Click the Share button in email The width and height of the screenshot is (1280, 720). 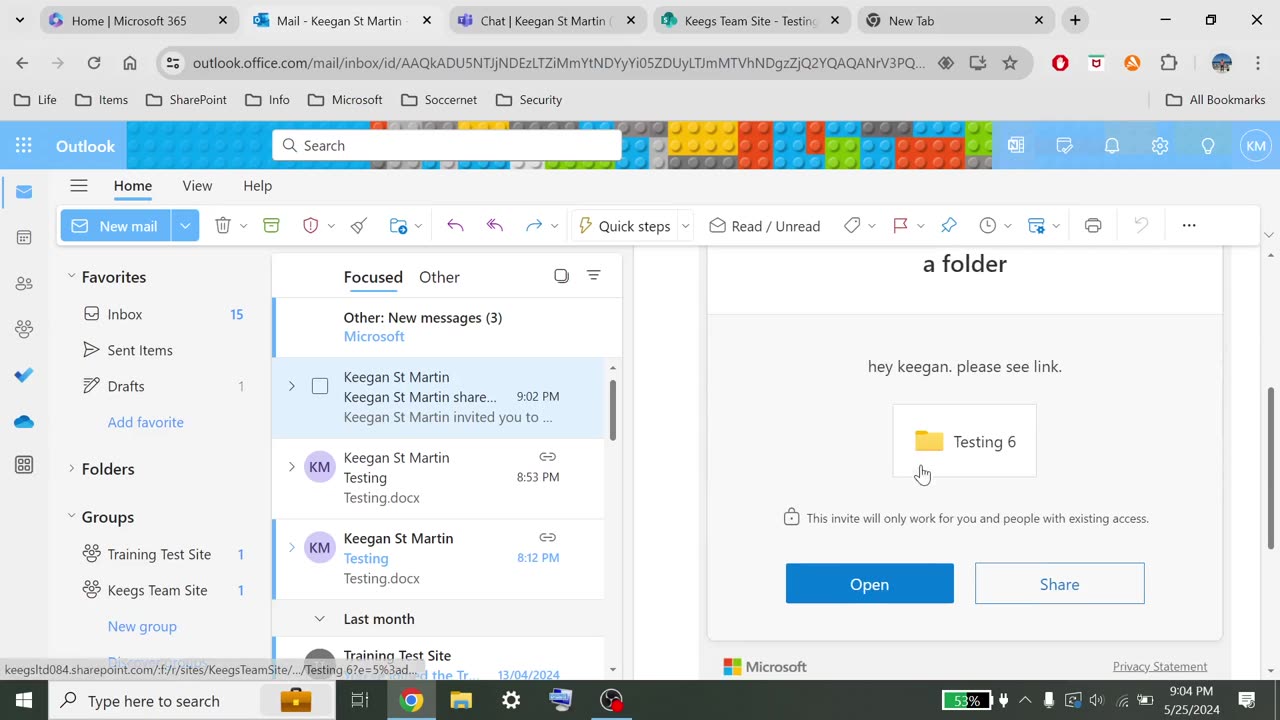coord(1059,584)
